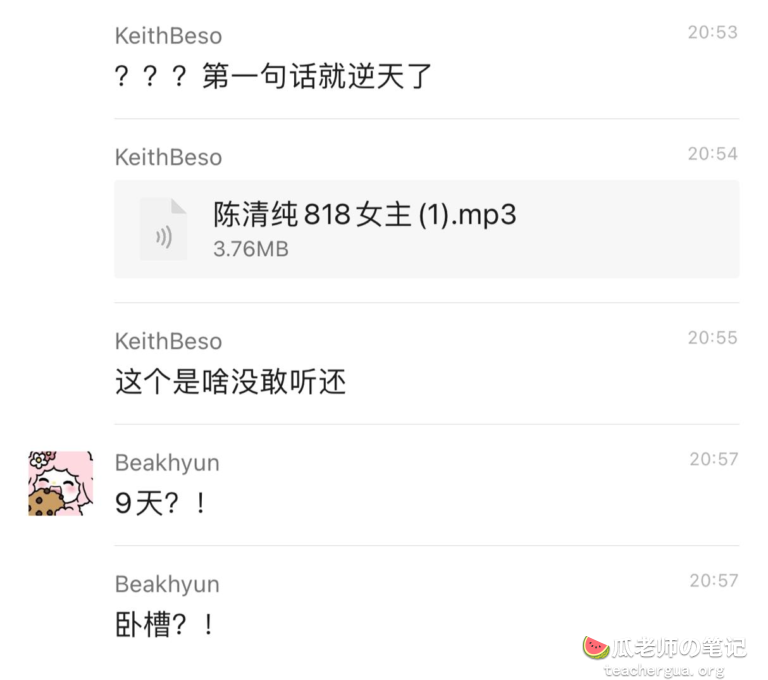Select the KeithBeso name at 20:54
Image resolution: width=768 pixels, height=680 pixels.
168,158
